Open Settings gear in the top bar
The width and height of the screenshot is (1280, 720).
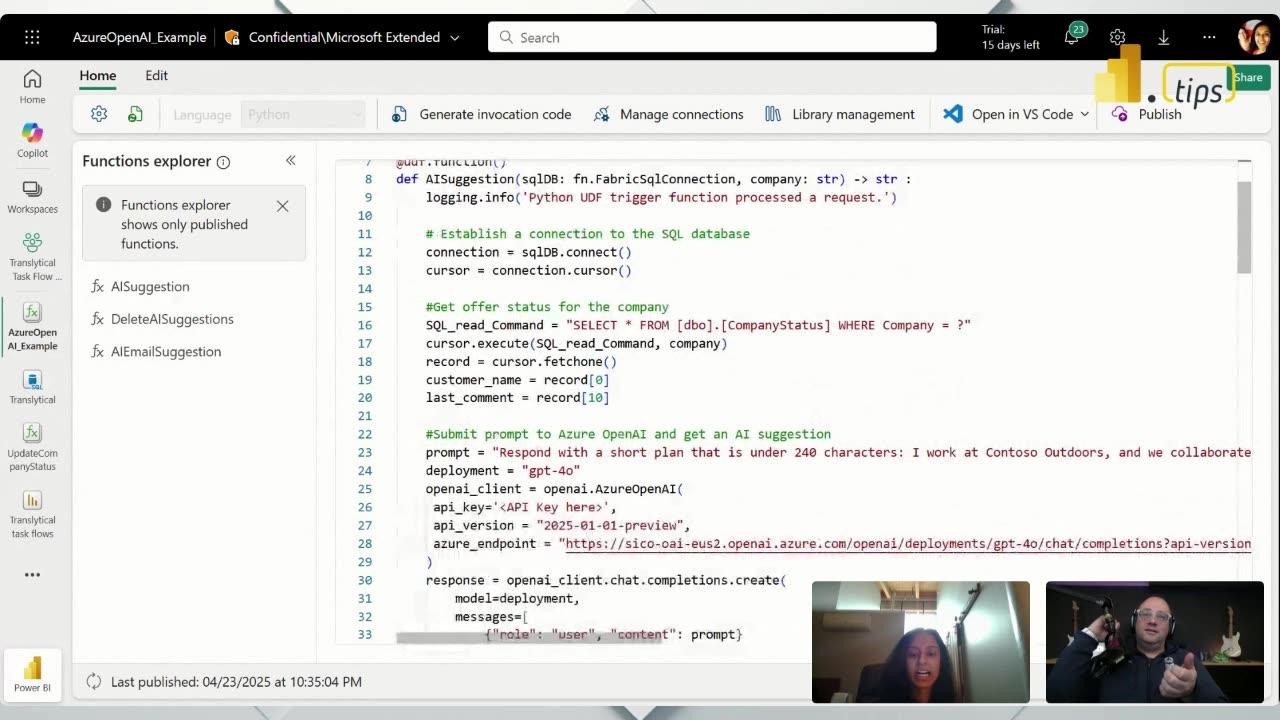coord(1117,37)
